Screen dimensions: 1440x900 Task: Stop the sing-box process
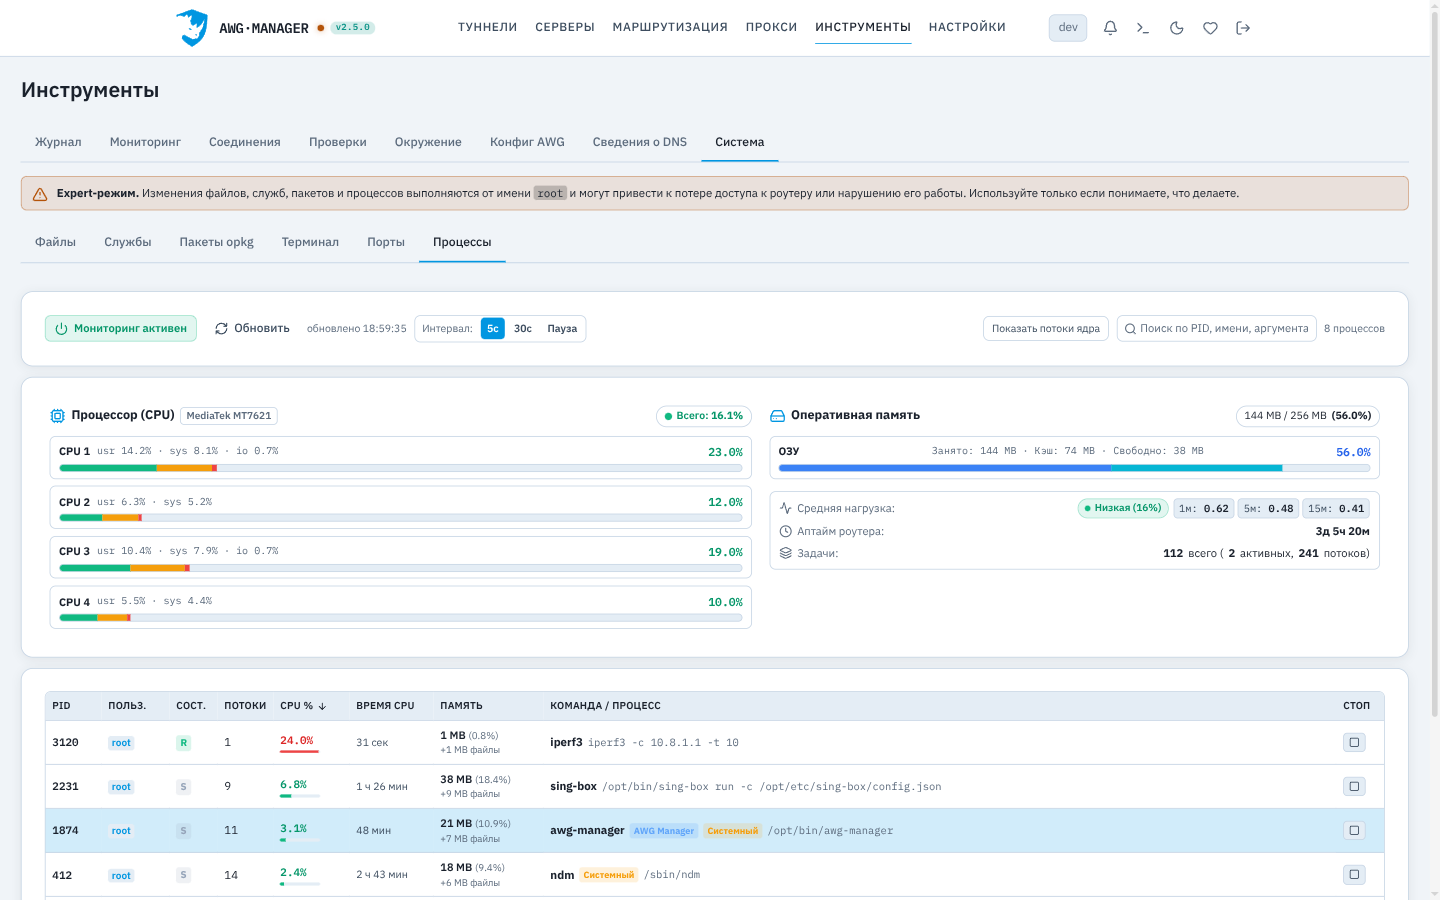point(1354,786)
